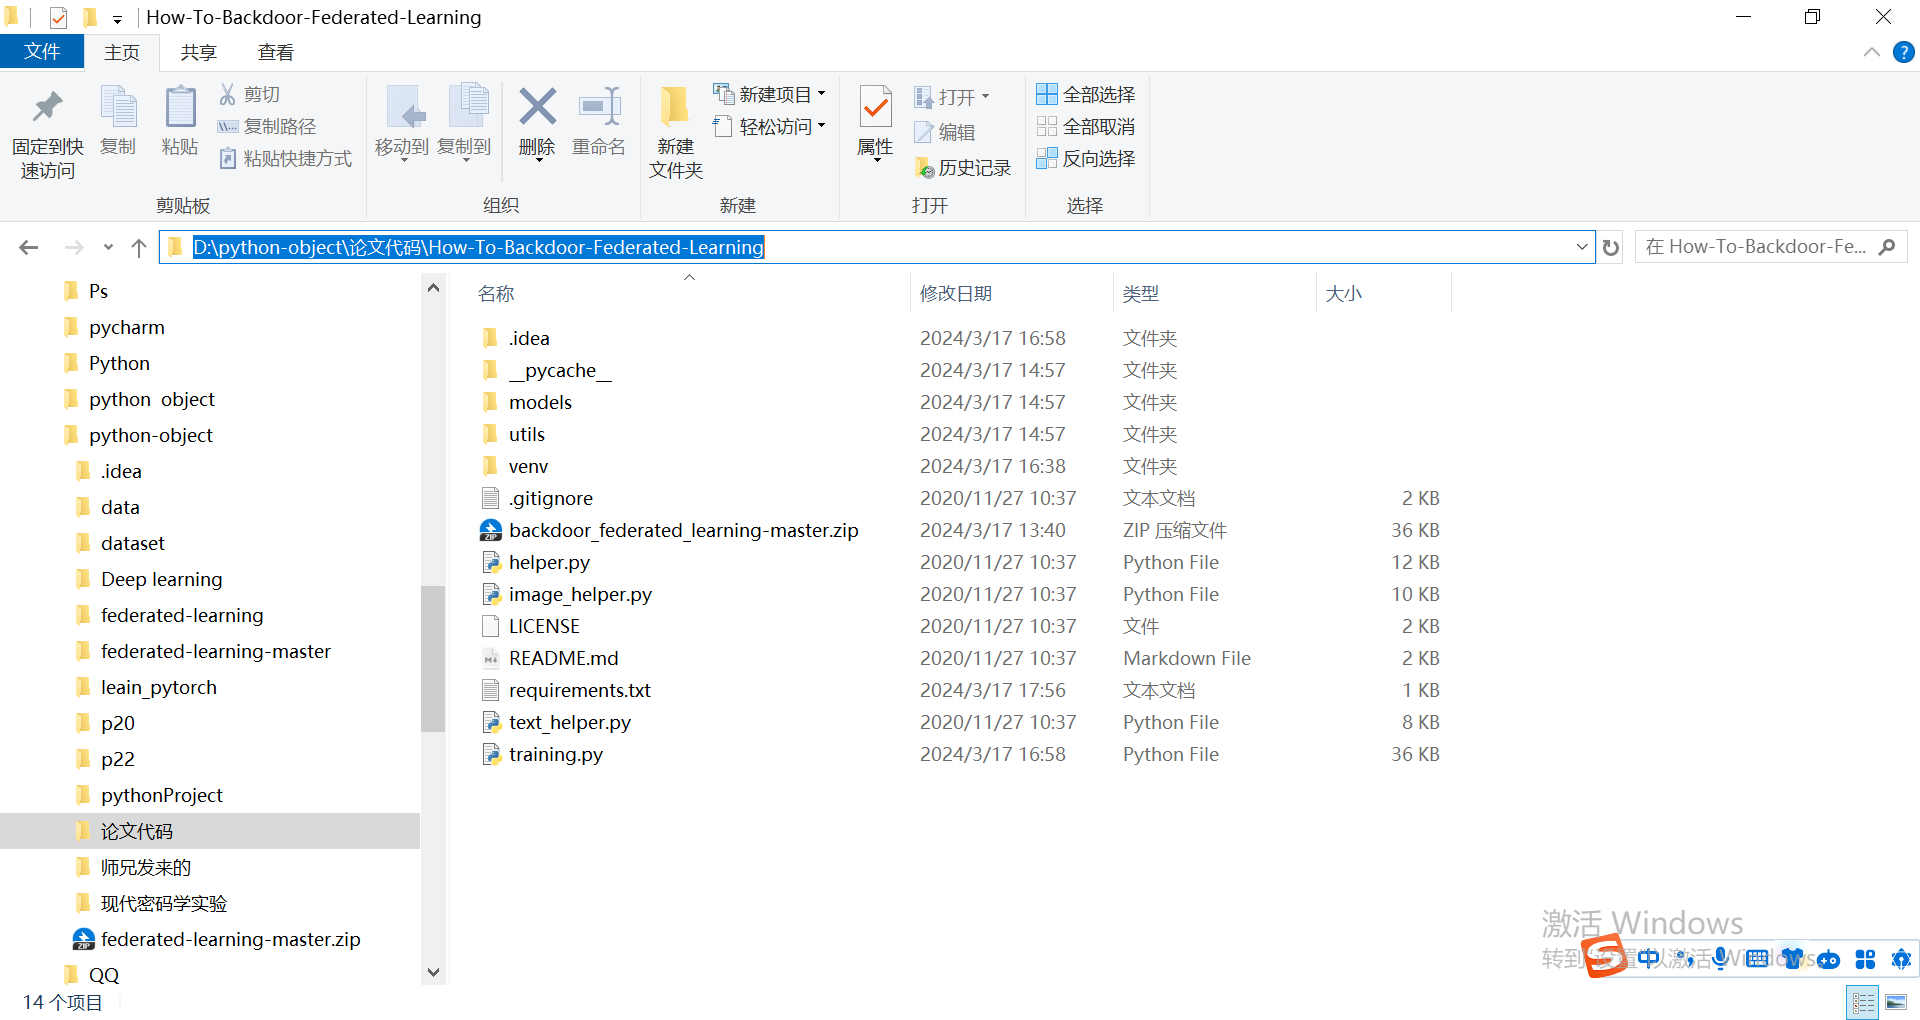Click the 新建文件夹 new folder icon

pos(675,107)
